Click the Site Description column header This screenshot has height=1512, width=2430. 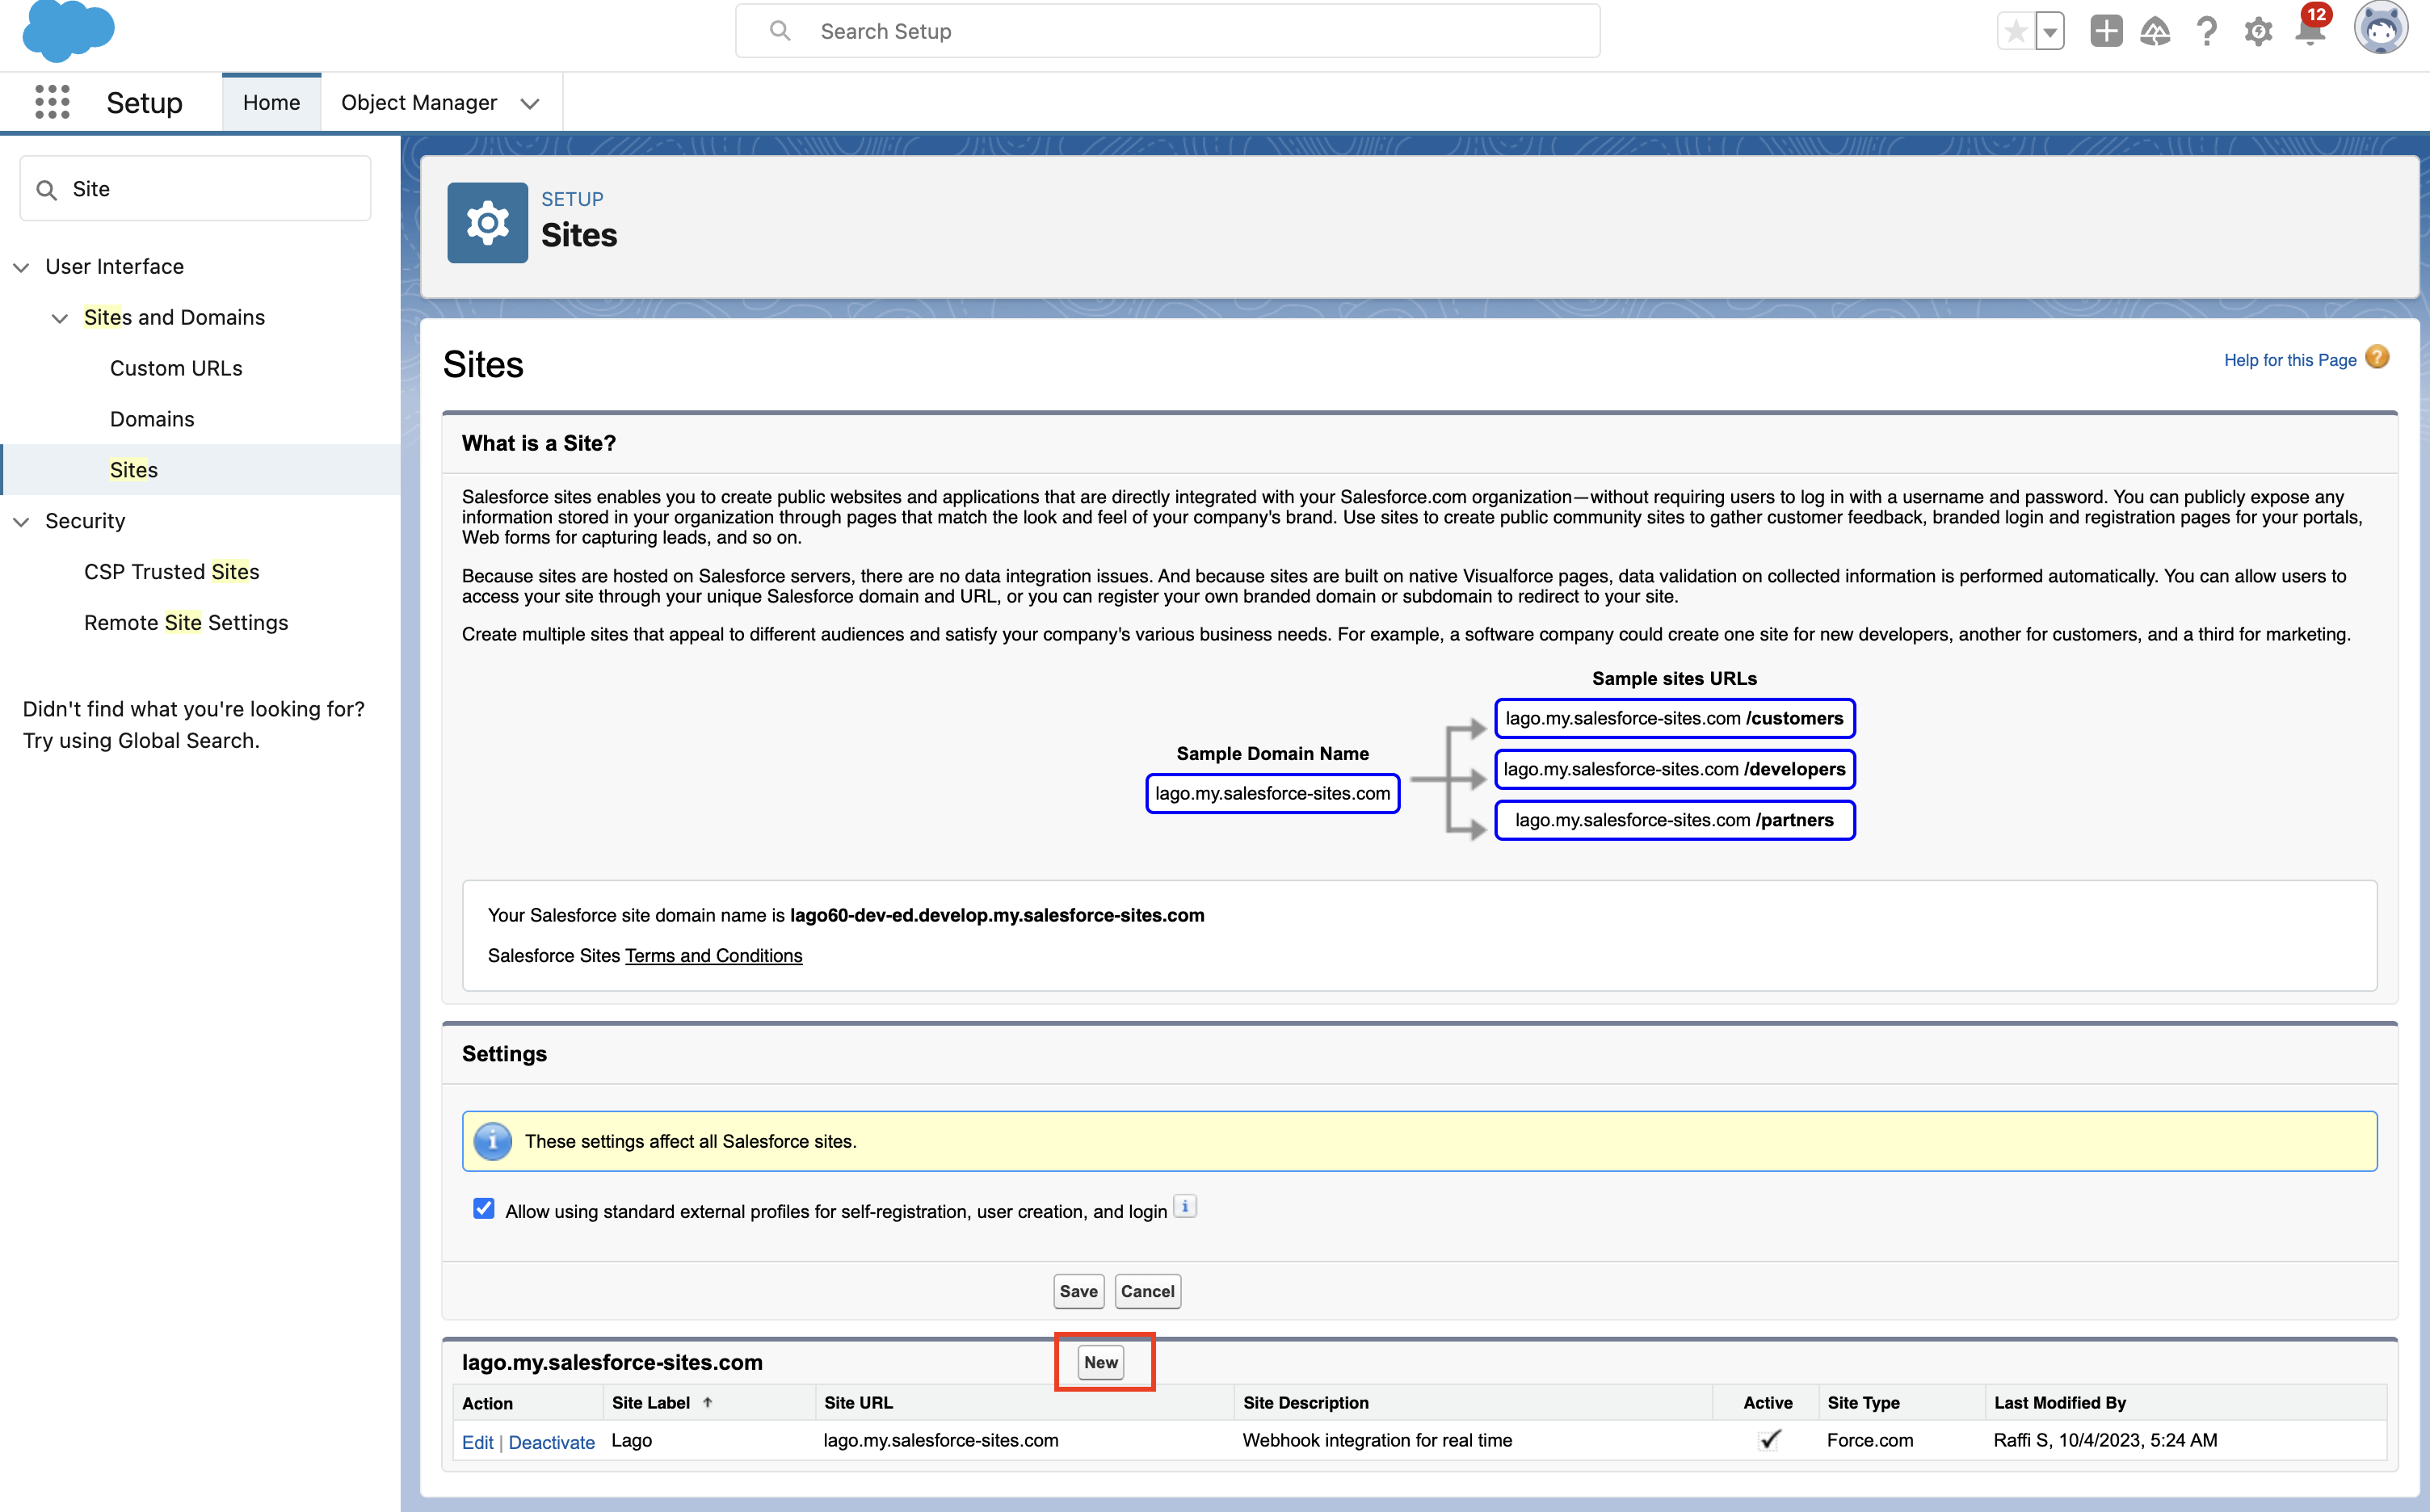(1305, 1402)
